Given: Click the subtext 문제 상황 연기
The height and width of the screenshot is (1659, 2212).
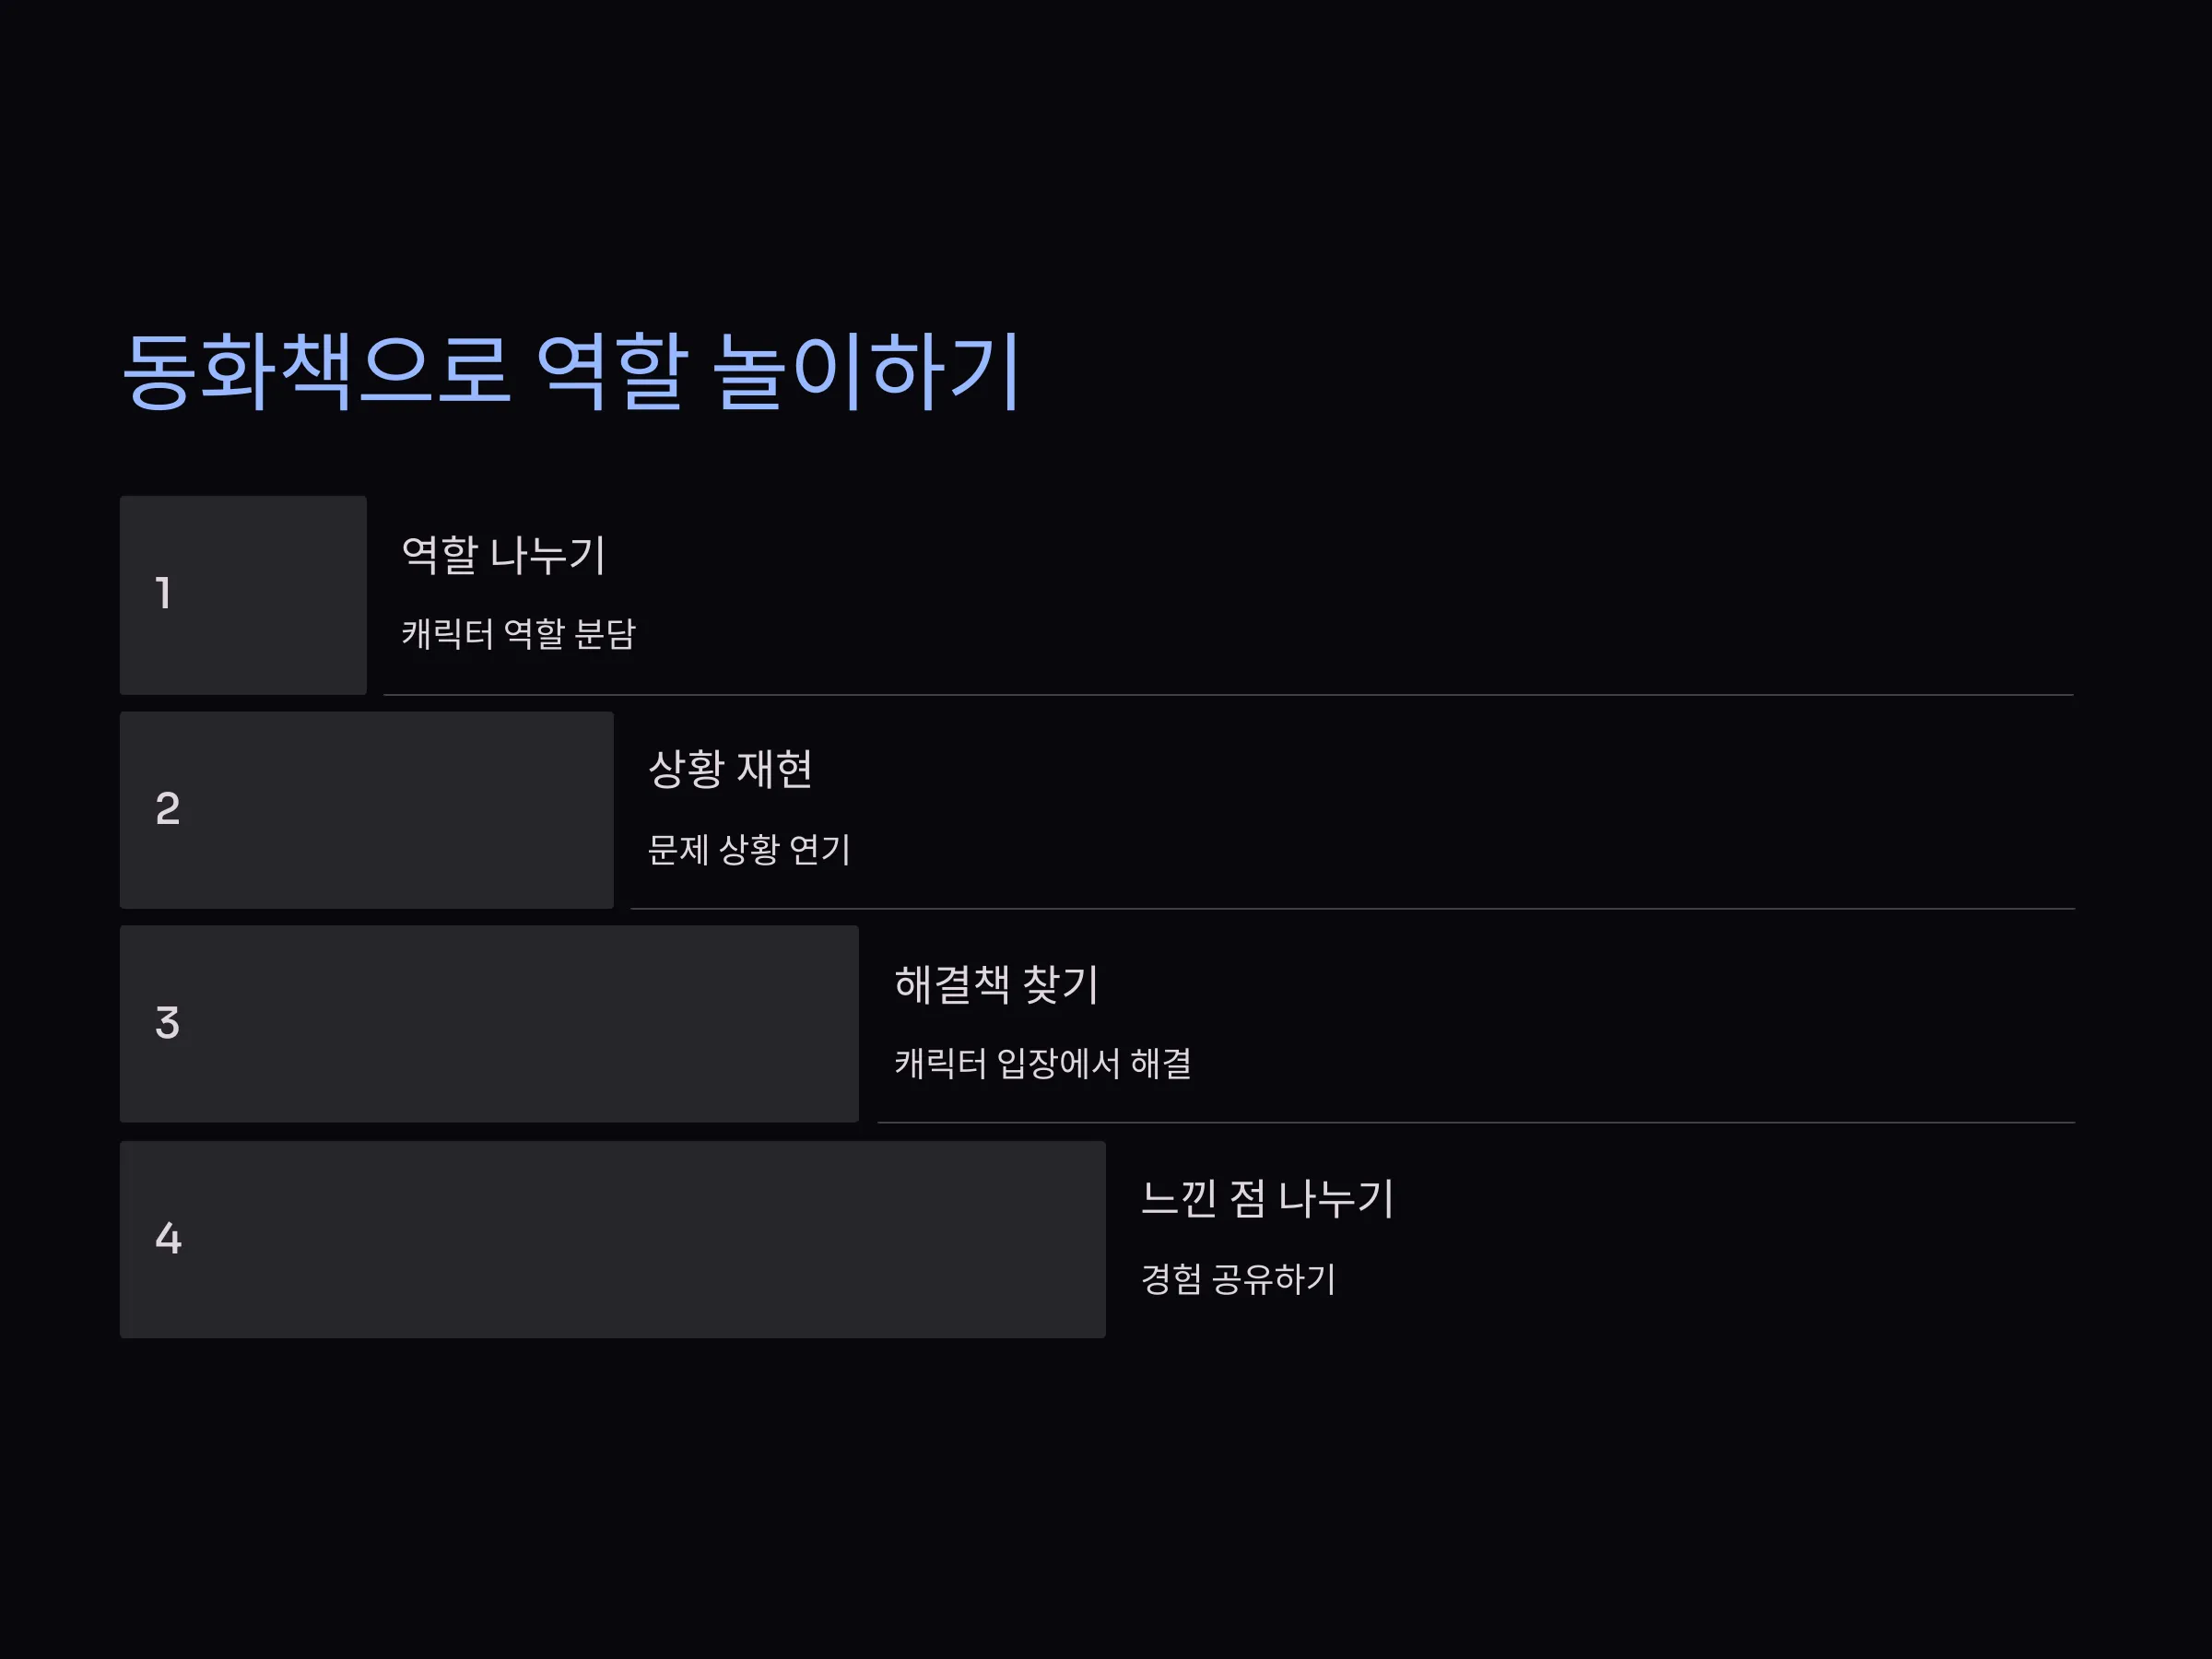Looking at the screenshot, I should pos(749,849).
